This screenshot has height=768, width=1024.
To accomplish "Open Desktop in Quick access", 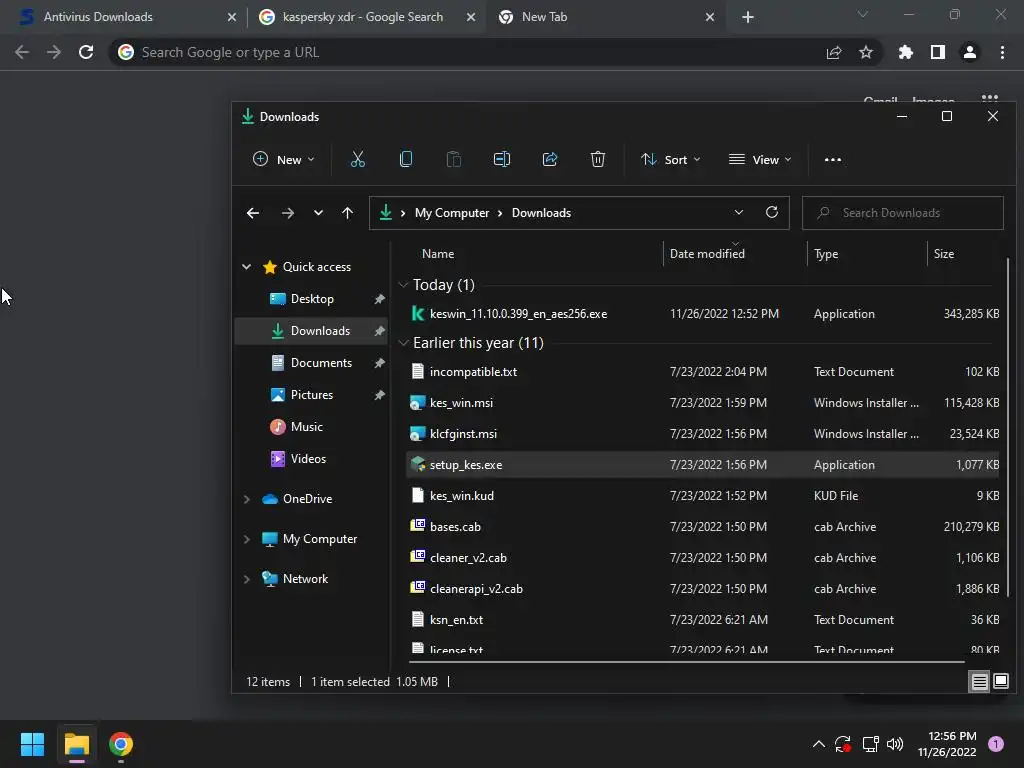I will 311,299.
